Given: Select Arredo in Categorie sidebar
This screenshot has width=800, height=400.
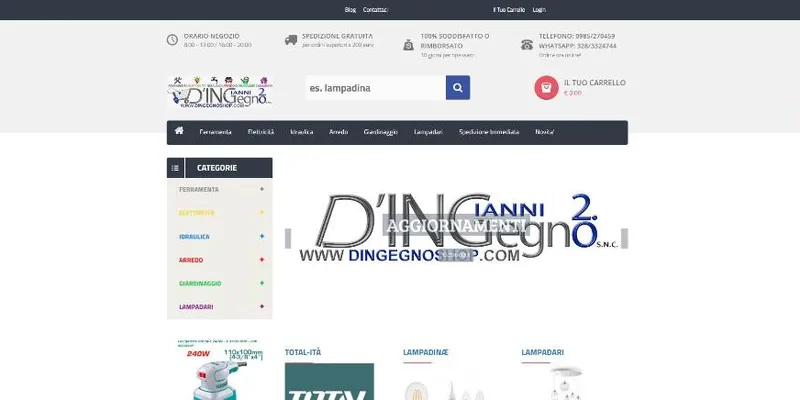Looking at the screenshot, I should pos(191,260).
